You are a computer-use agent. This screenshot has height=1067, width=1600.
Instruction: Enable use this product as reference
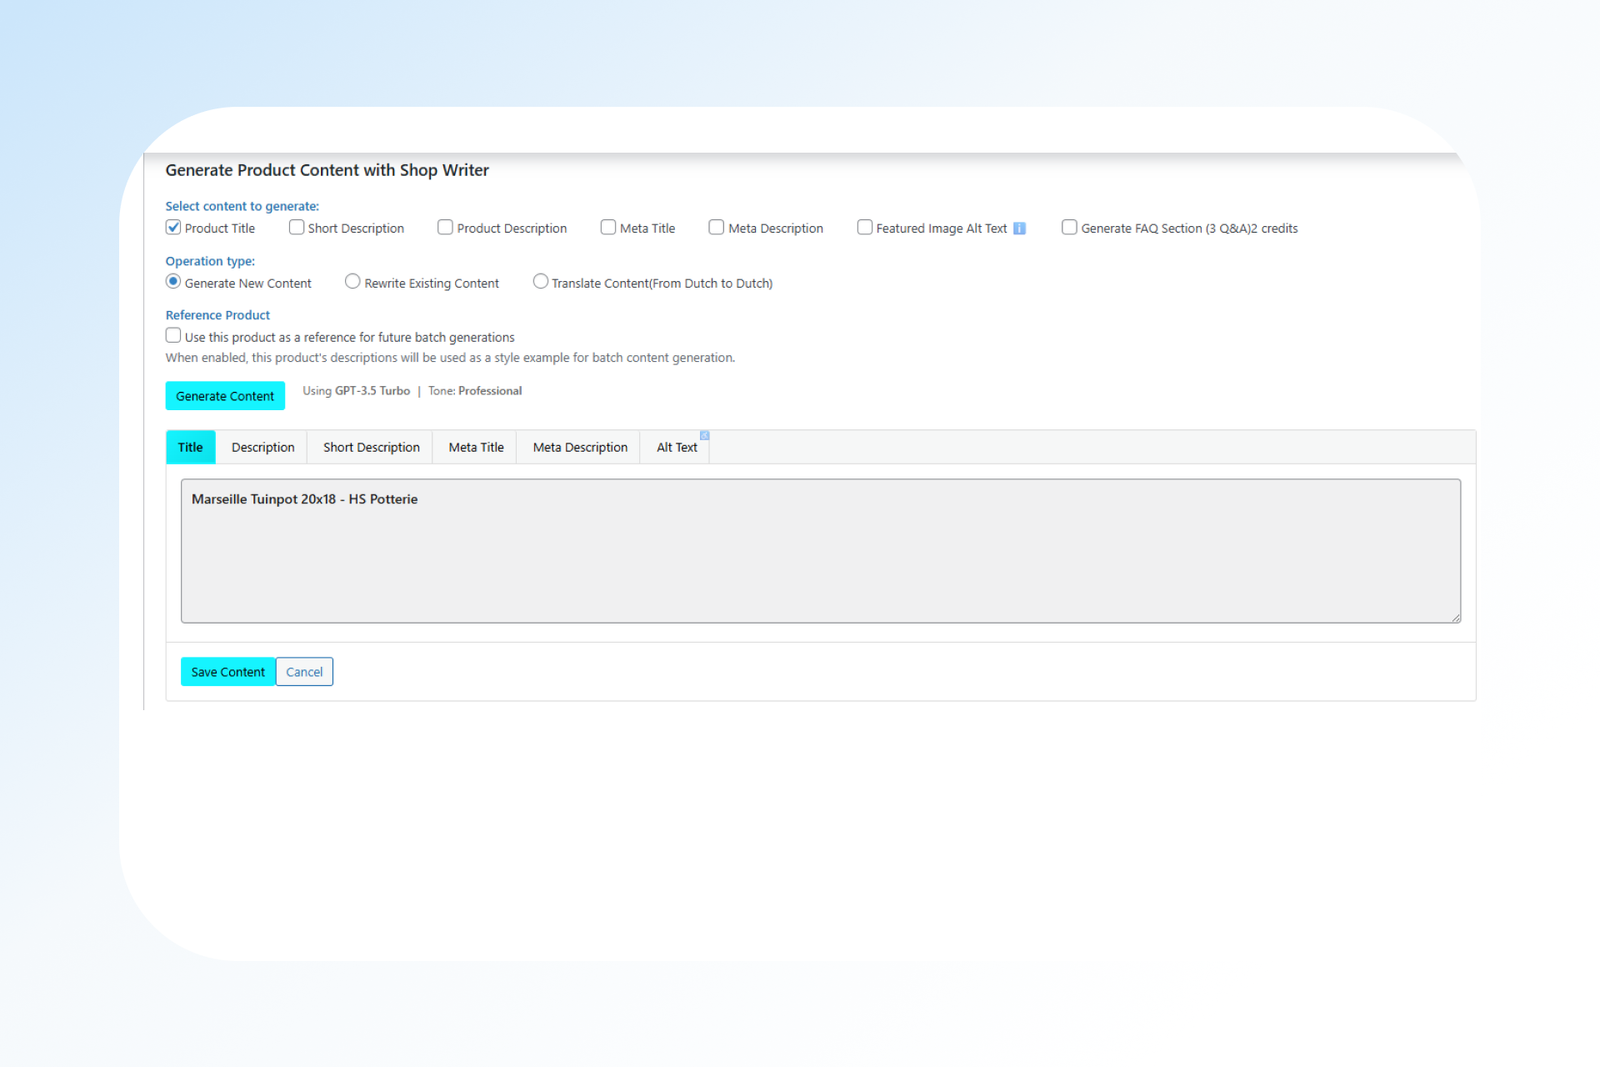coord(174,336)
